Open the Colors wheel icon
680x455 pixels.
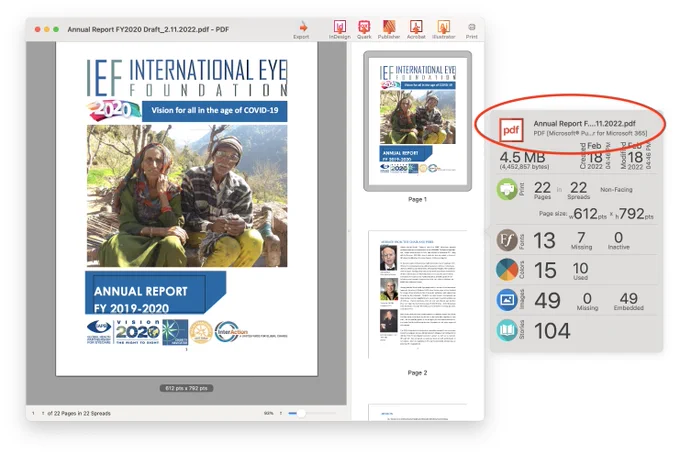pyautogui.click(x=507, y=270)
